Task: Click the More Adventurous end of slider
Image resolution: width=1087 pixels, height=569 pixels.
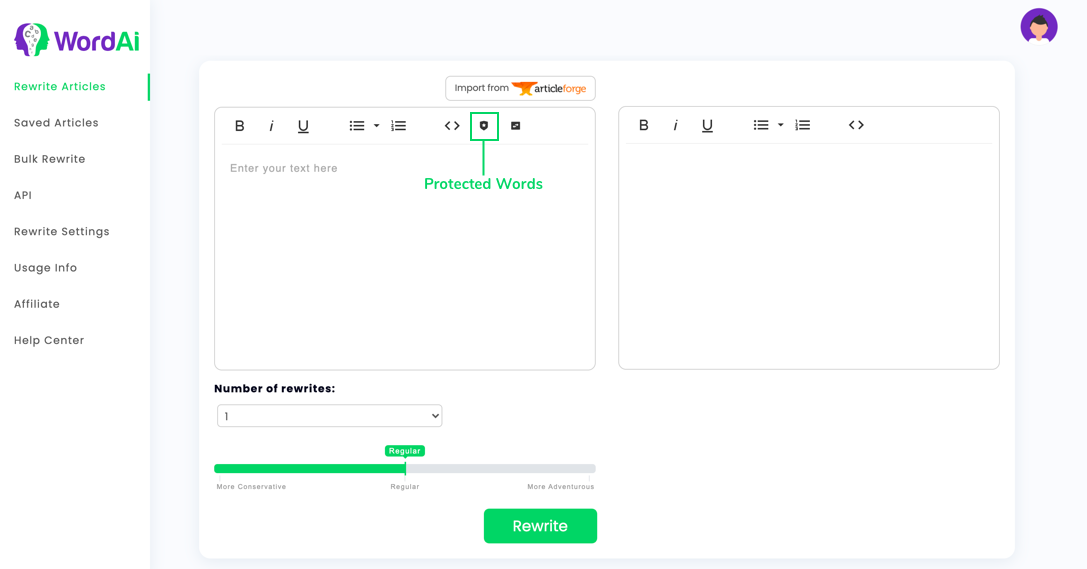Action: click(589, 469)
